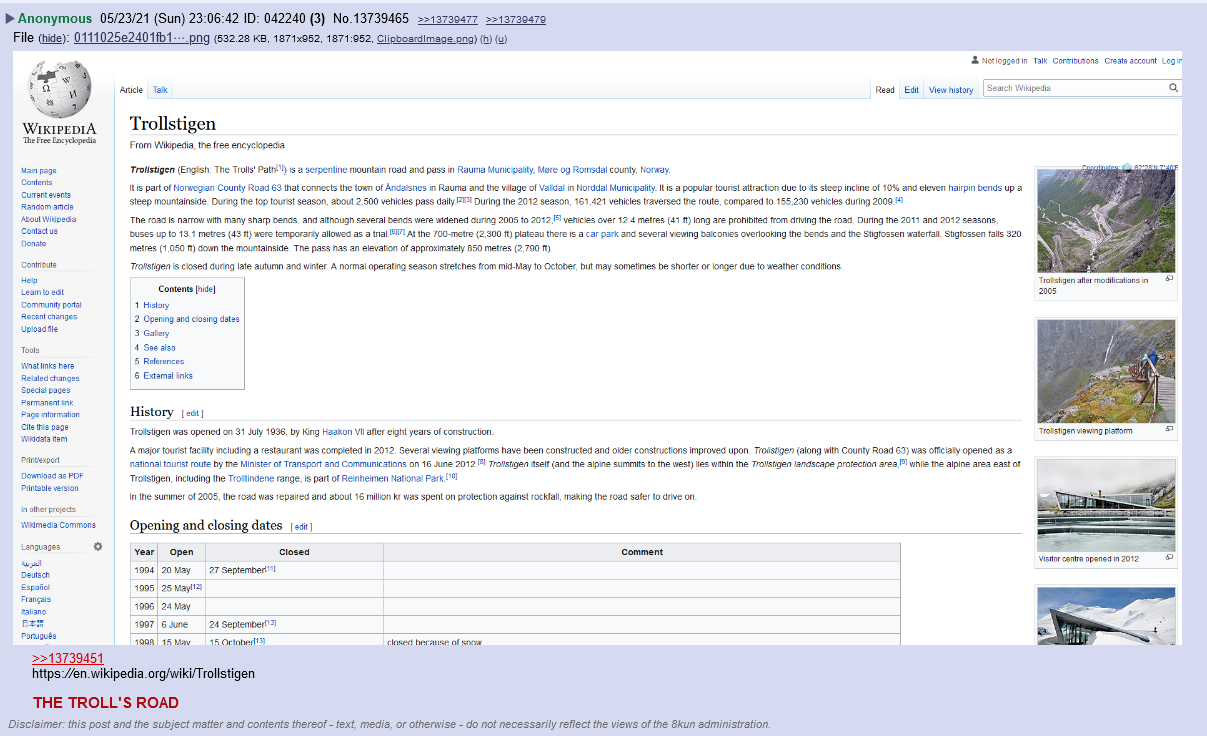Open Recent changes in the sidebar
Image resolution: width=1207 pixels, height=736 pixels.
pos(49,317)
